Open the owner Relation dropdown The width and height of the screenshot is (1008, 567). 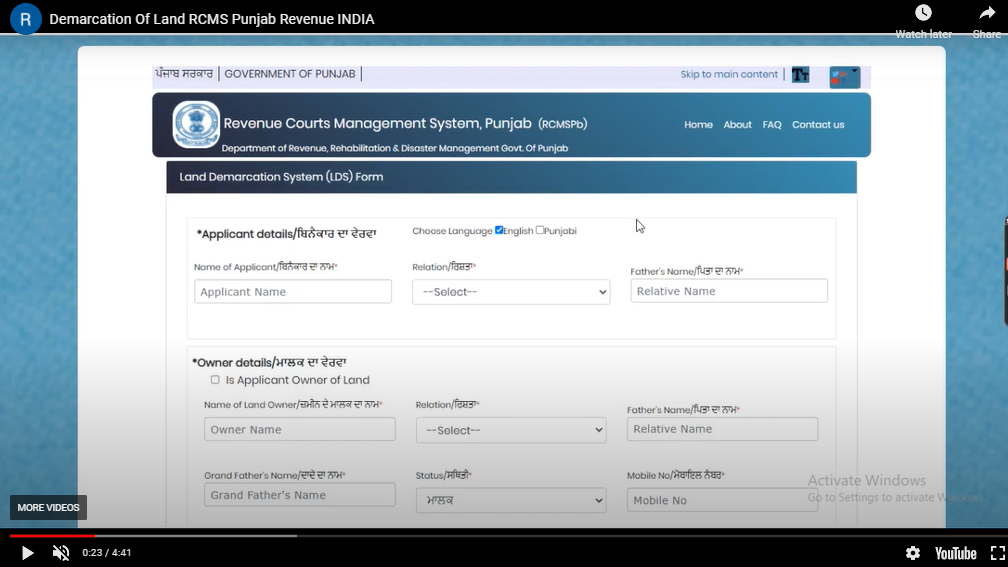pyautogui.click(x=511, y=430)
